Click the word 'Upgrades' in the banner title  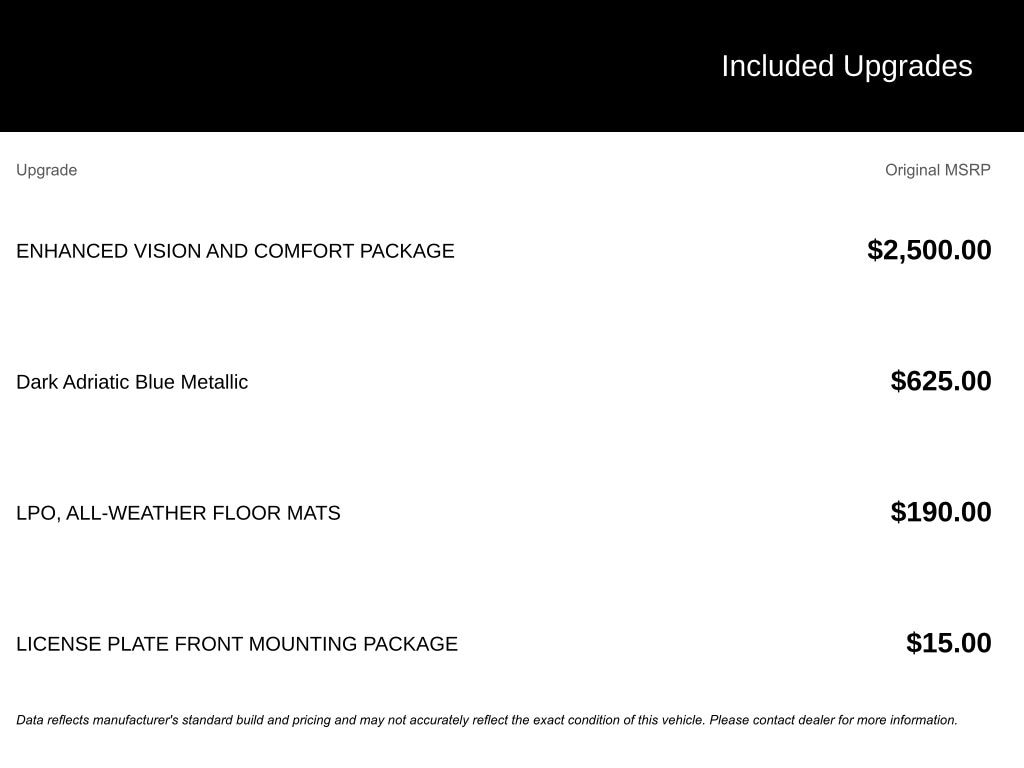point(907,66)
